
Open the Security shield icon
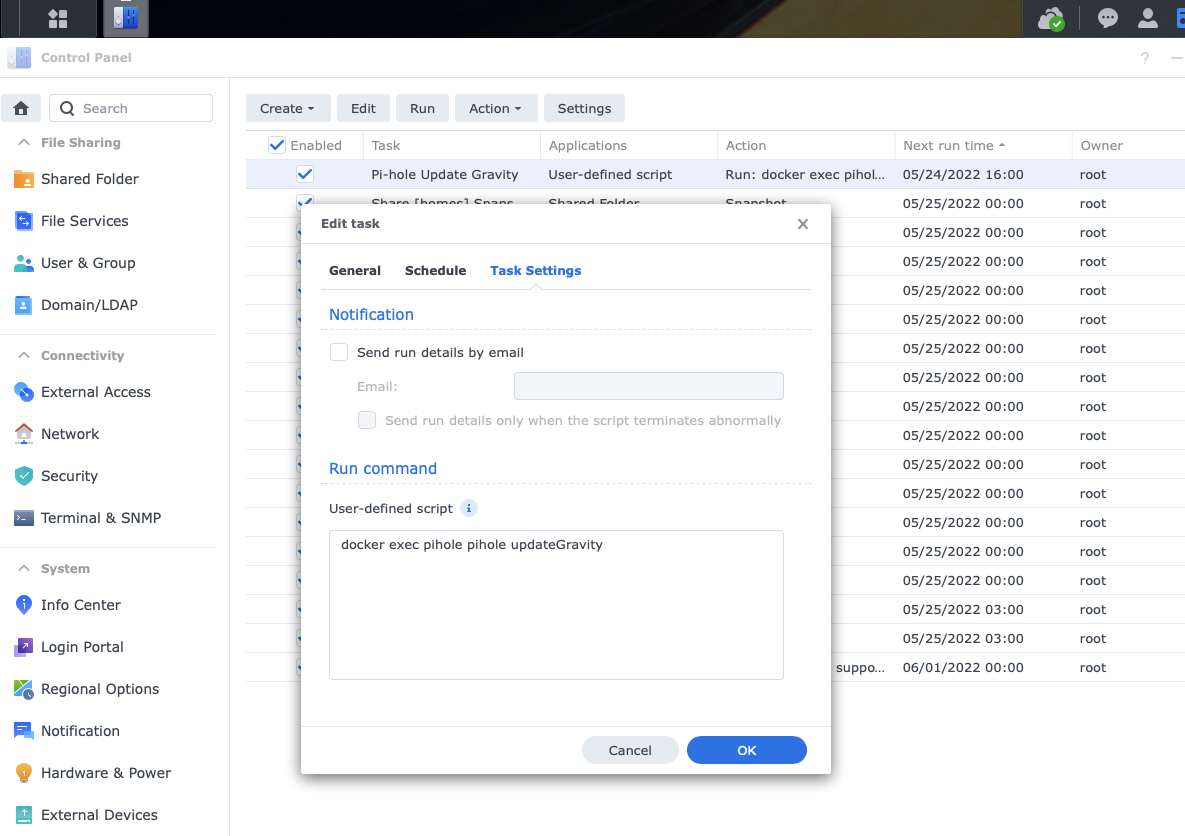23,476
